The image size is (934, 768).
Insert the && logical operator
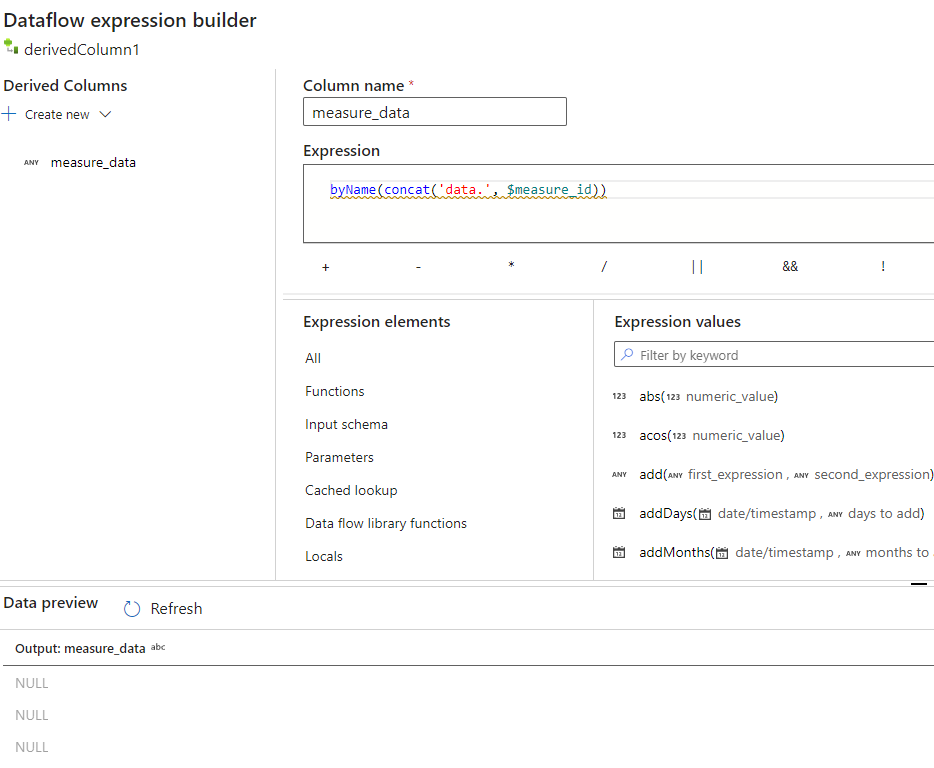tap(790, 267)
